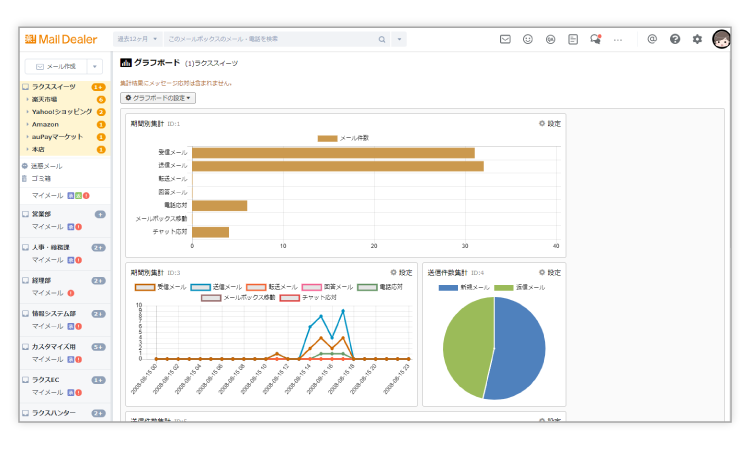Click the orange 1+ badge on ラクススイーツ
This screenshot has width=750, height=450.
tap(98, 87)
